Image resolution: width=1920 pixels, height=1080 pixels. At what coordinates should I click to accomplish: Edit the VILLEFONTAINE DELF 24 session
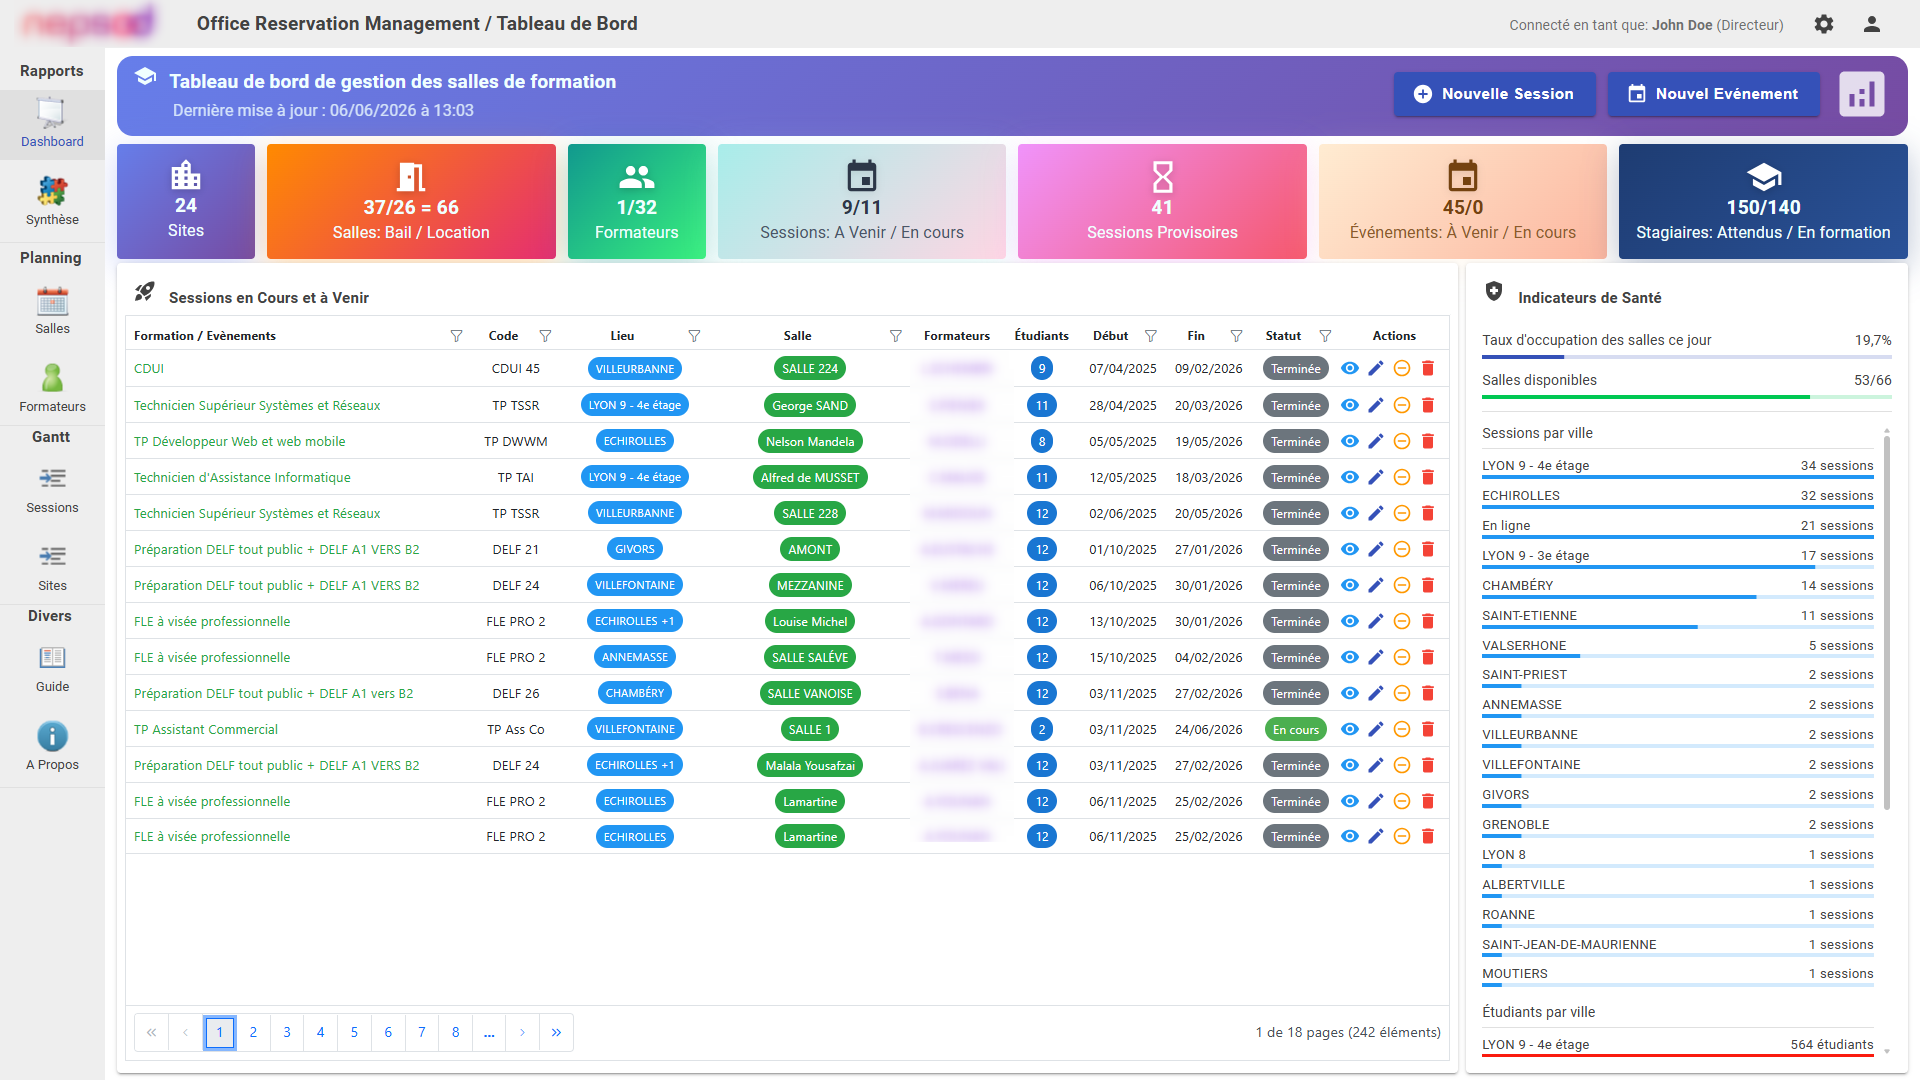point(1376,585)
